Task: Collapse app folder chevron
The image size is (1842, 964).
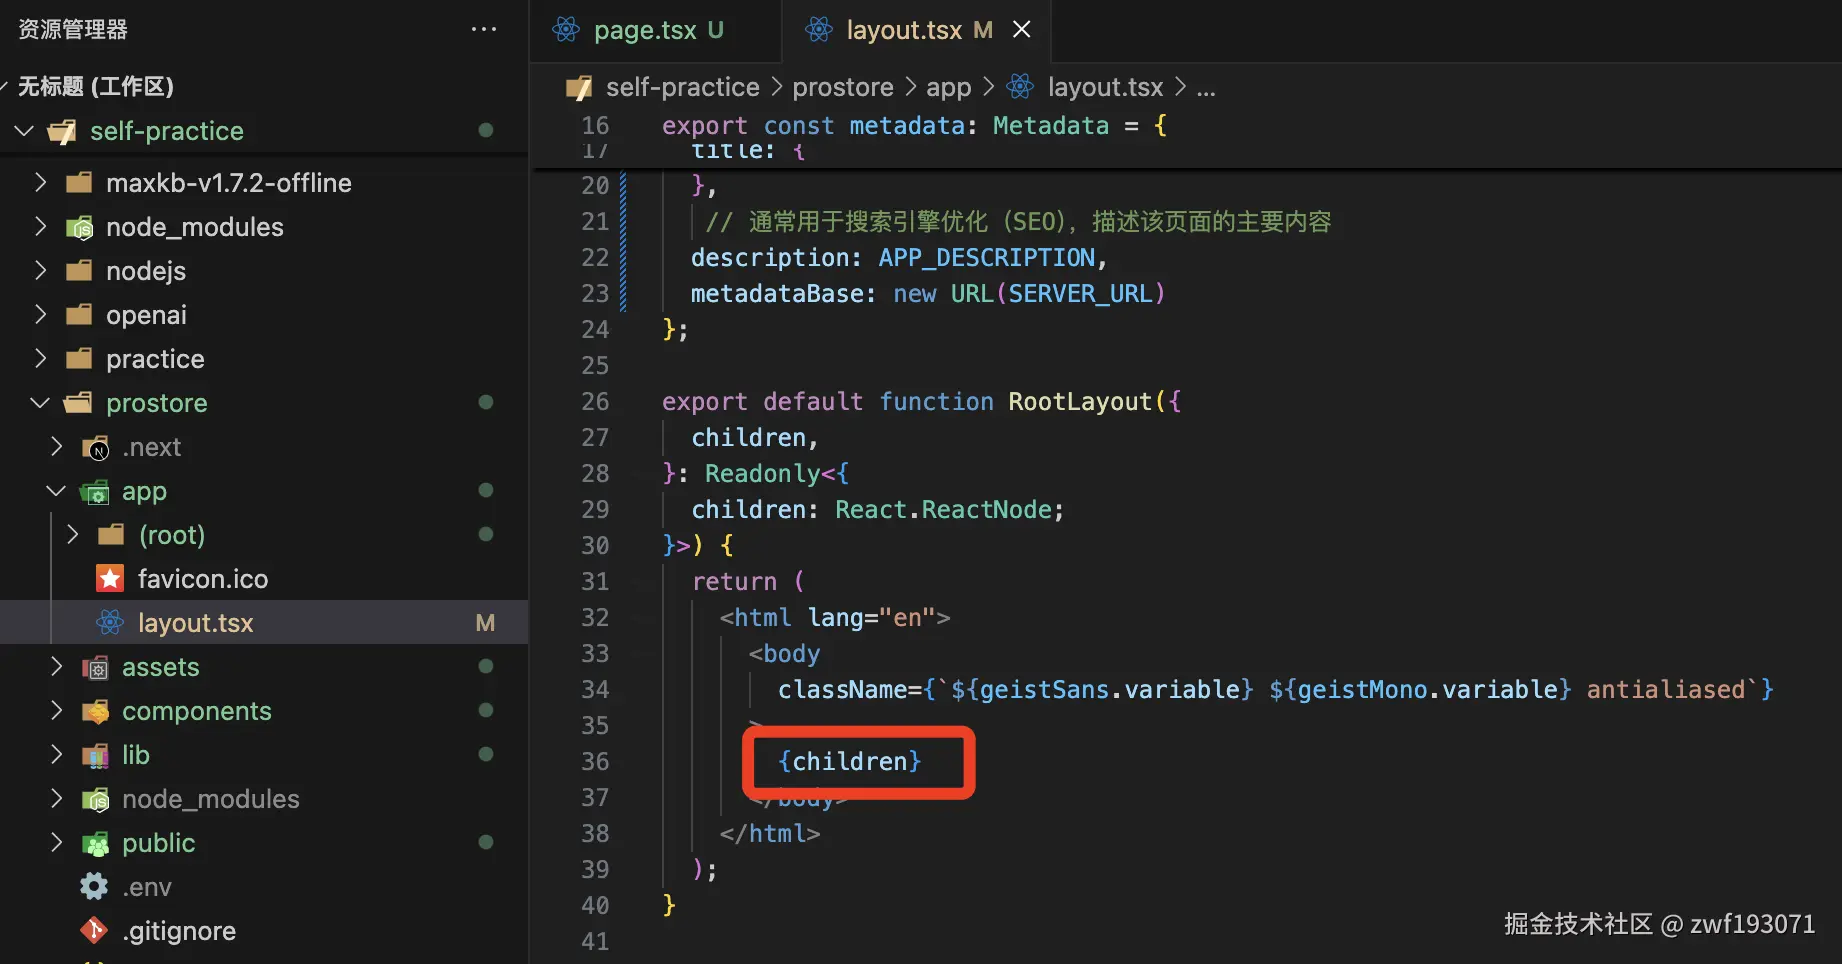Action: [x=57, y=491]
